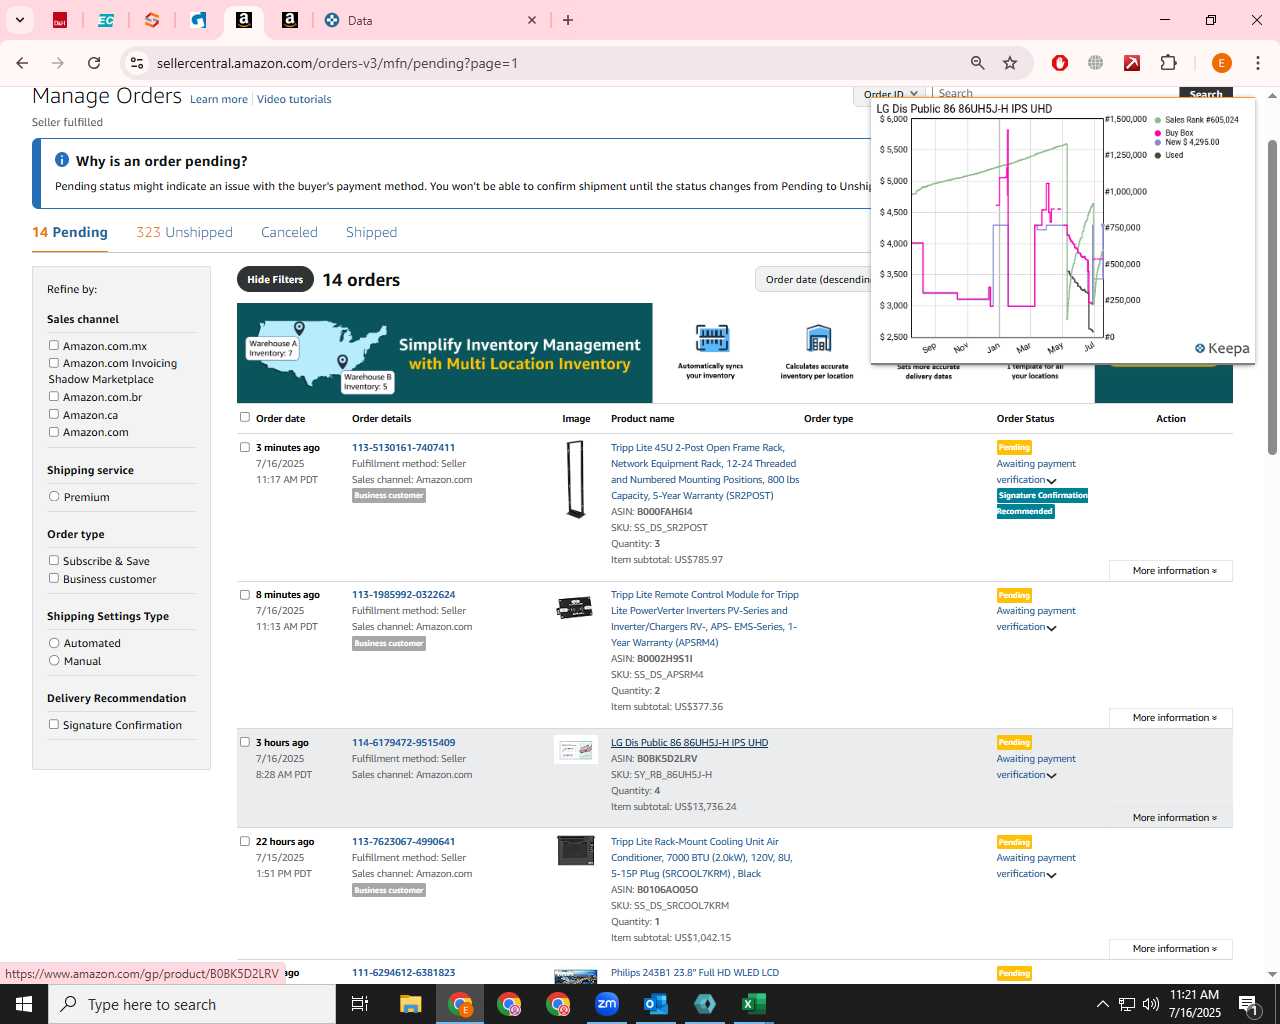This screenshot has width=1280, height=1024.
Task: Check the Amazon.ca filter
Action: [54, 415]
